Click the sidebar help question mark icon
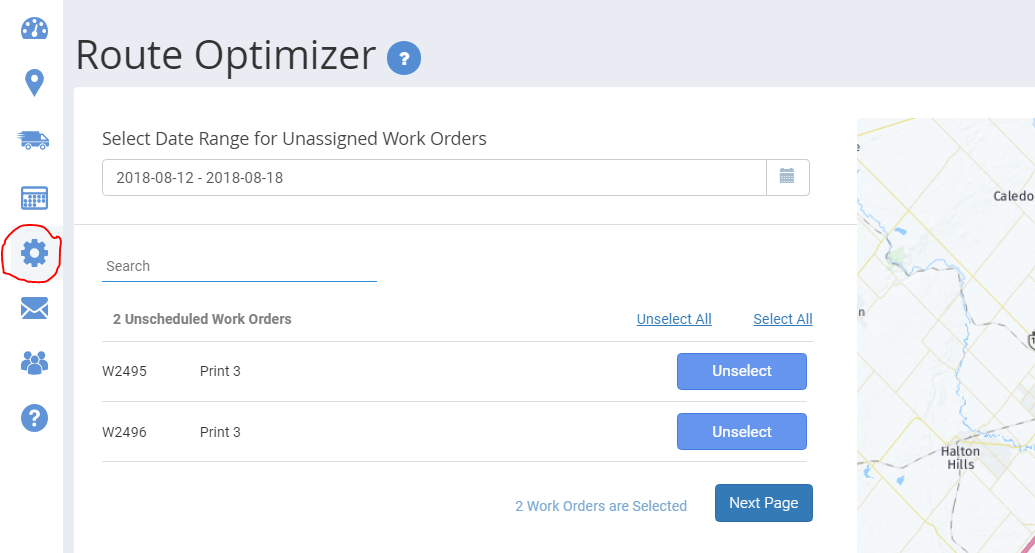The height and width of the screenshot is (553, 1035). [34, 417]
